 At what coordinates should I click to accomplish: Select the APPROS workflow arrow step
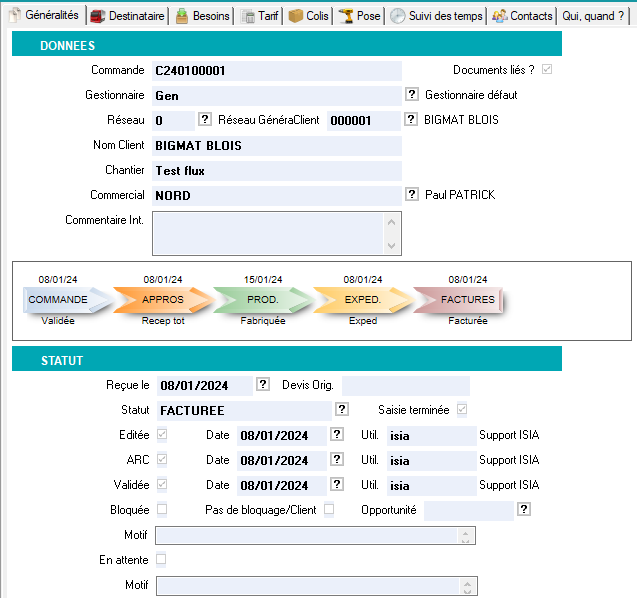(x=163, y=299)
